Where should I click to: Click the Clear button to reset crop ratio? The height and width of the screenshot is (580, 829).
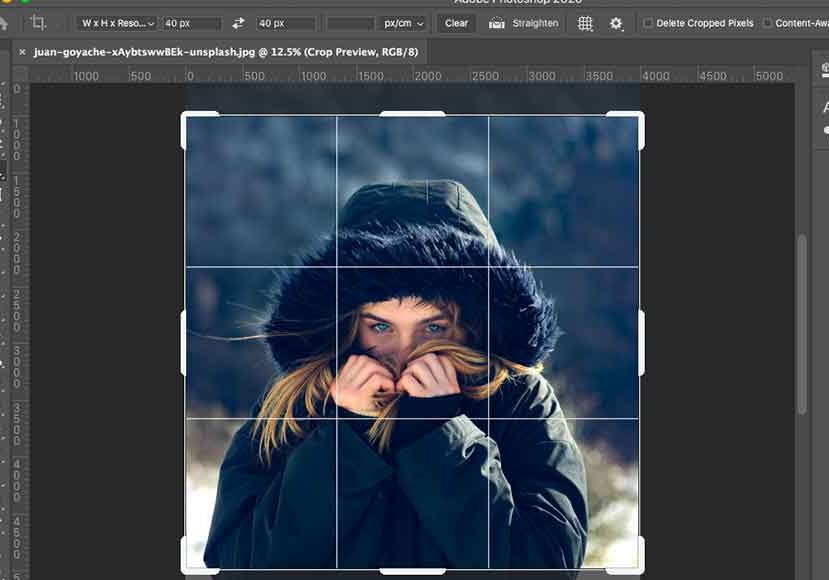tap(455, 22)
